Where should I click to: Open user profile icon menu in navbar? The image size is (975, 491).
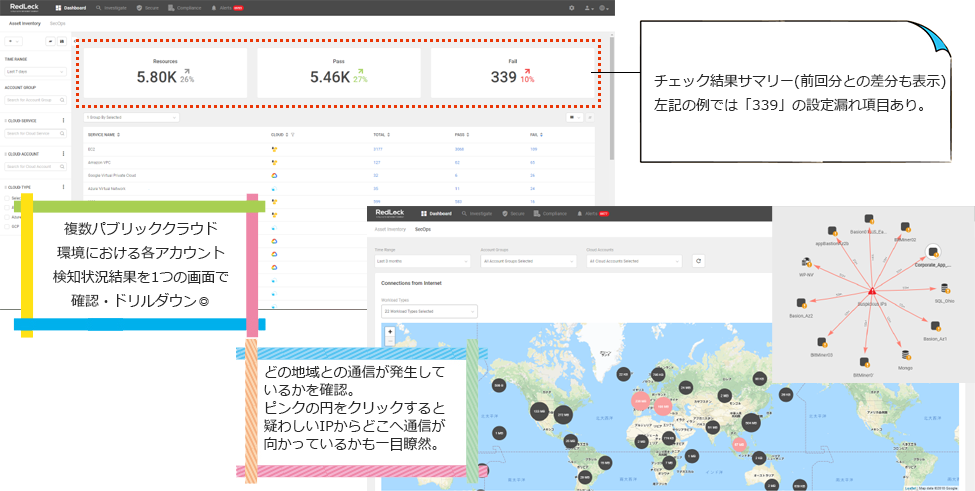[x=589, y=8]
